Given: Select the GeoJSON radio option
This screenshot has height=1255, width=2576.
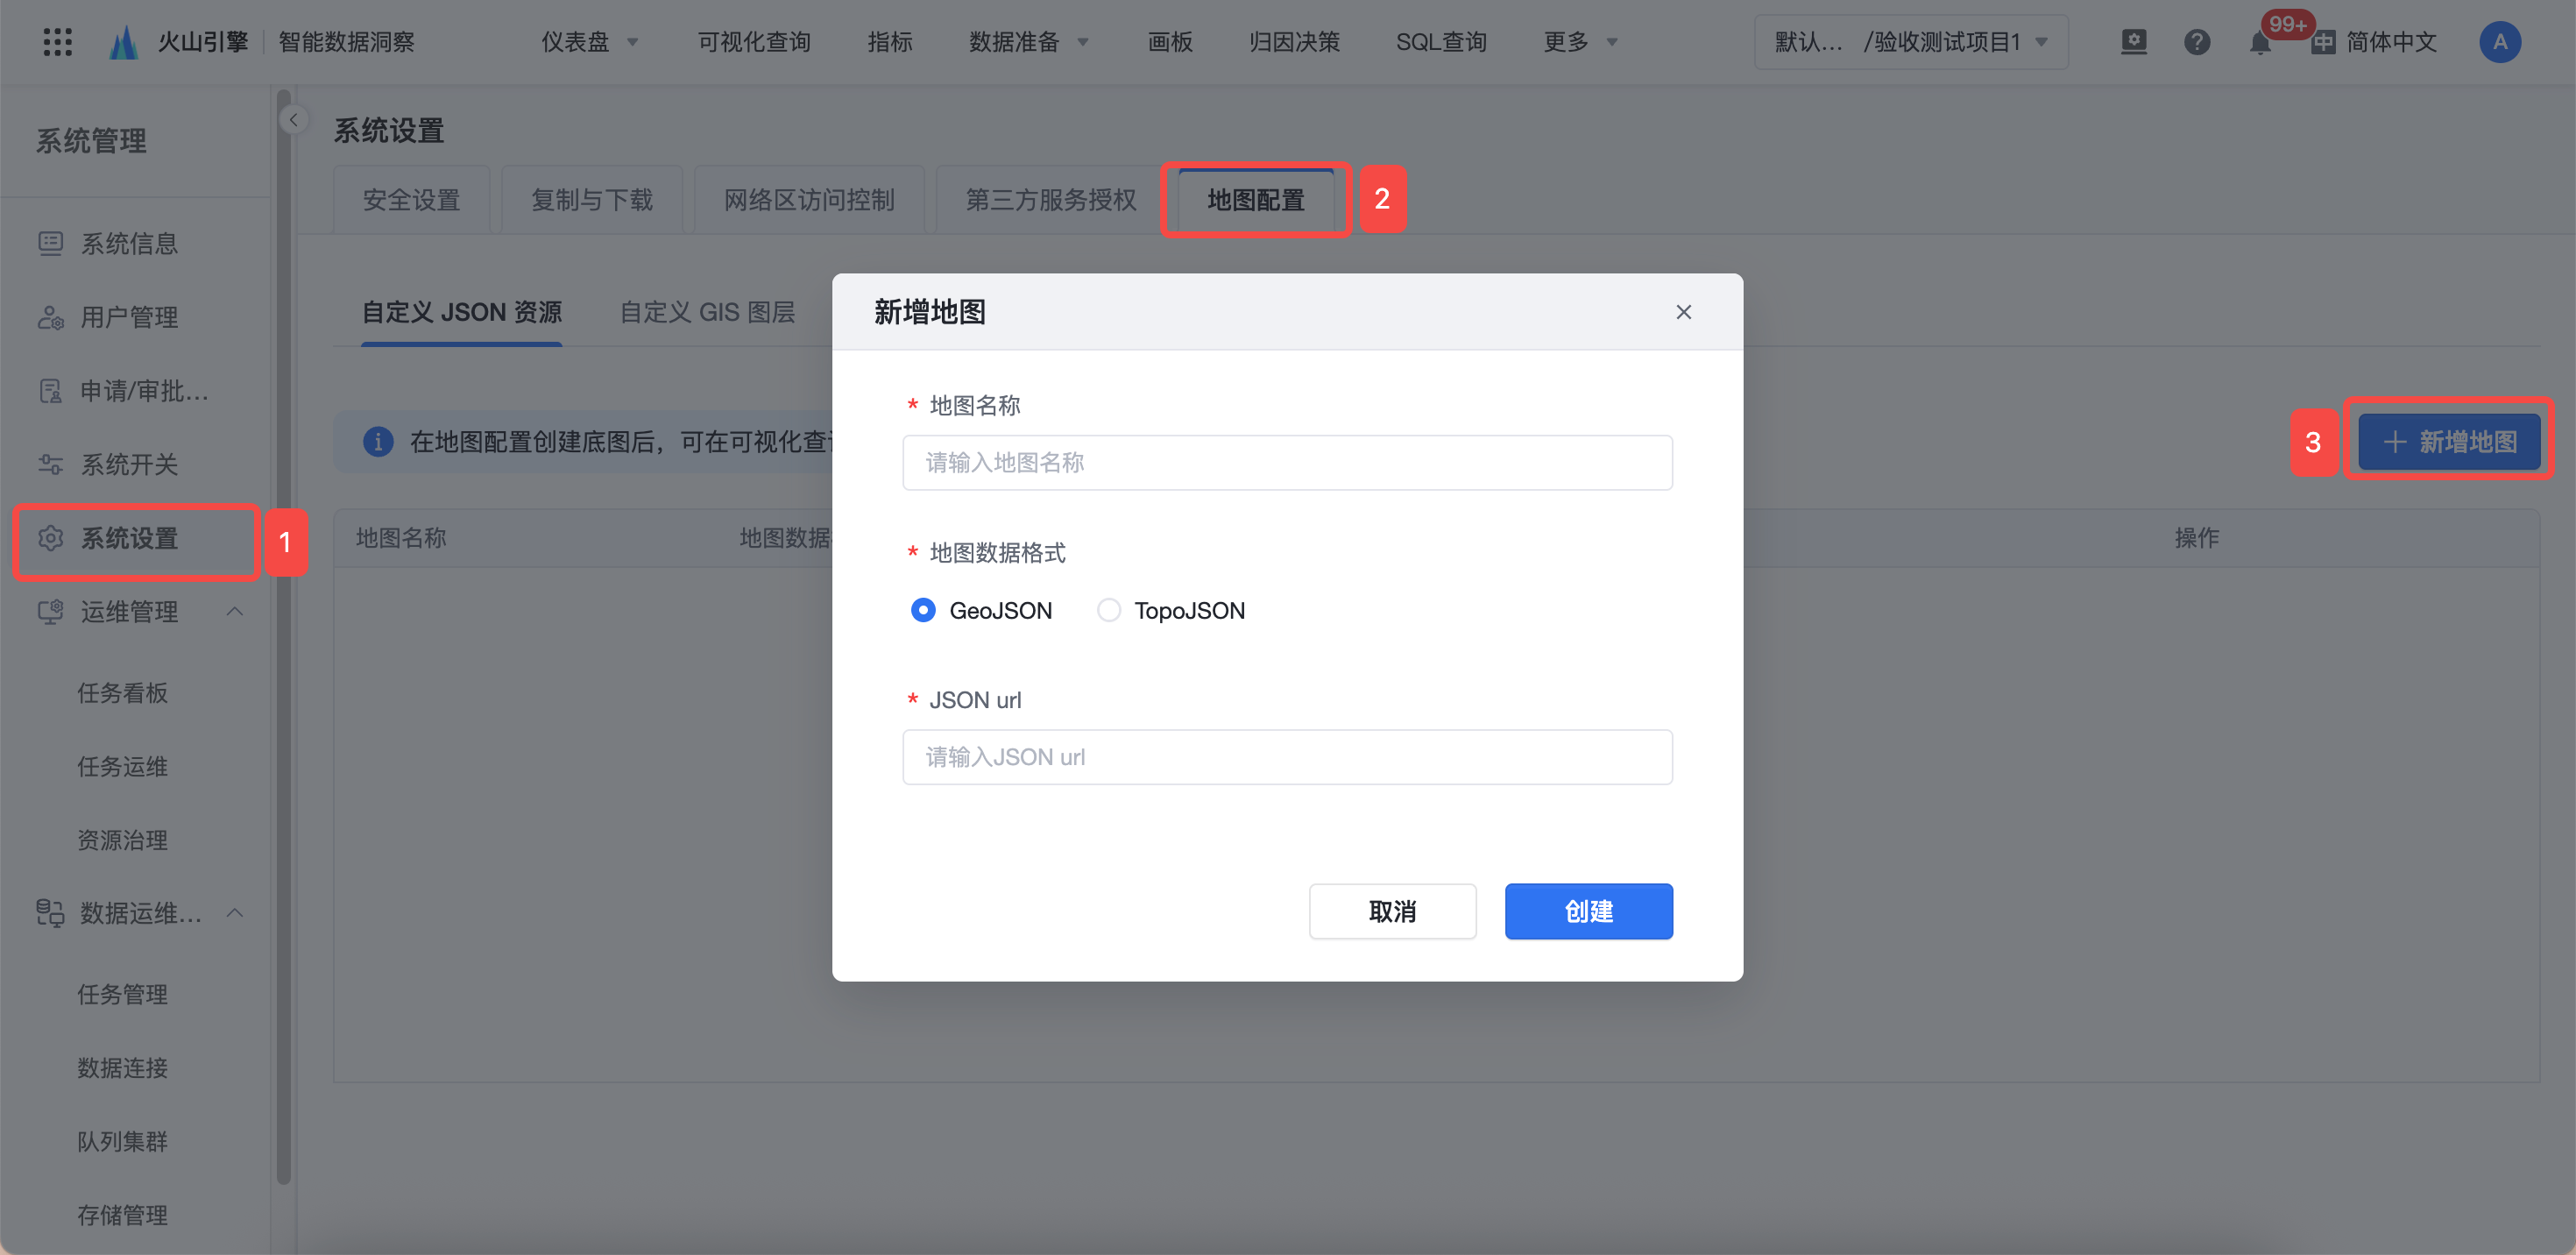Looking at the screenshot, I should click(923, 610).
